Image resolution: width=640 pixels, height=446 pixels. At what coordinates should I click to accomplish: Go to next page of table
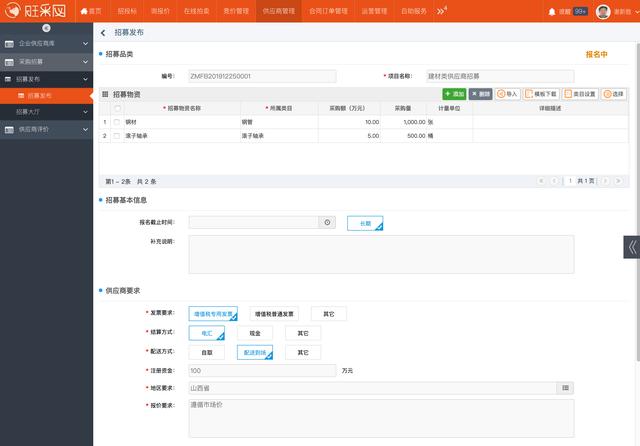coord(605,181)
